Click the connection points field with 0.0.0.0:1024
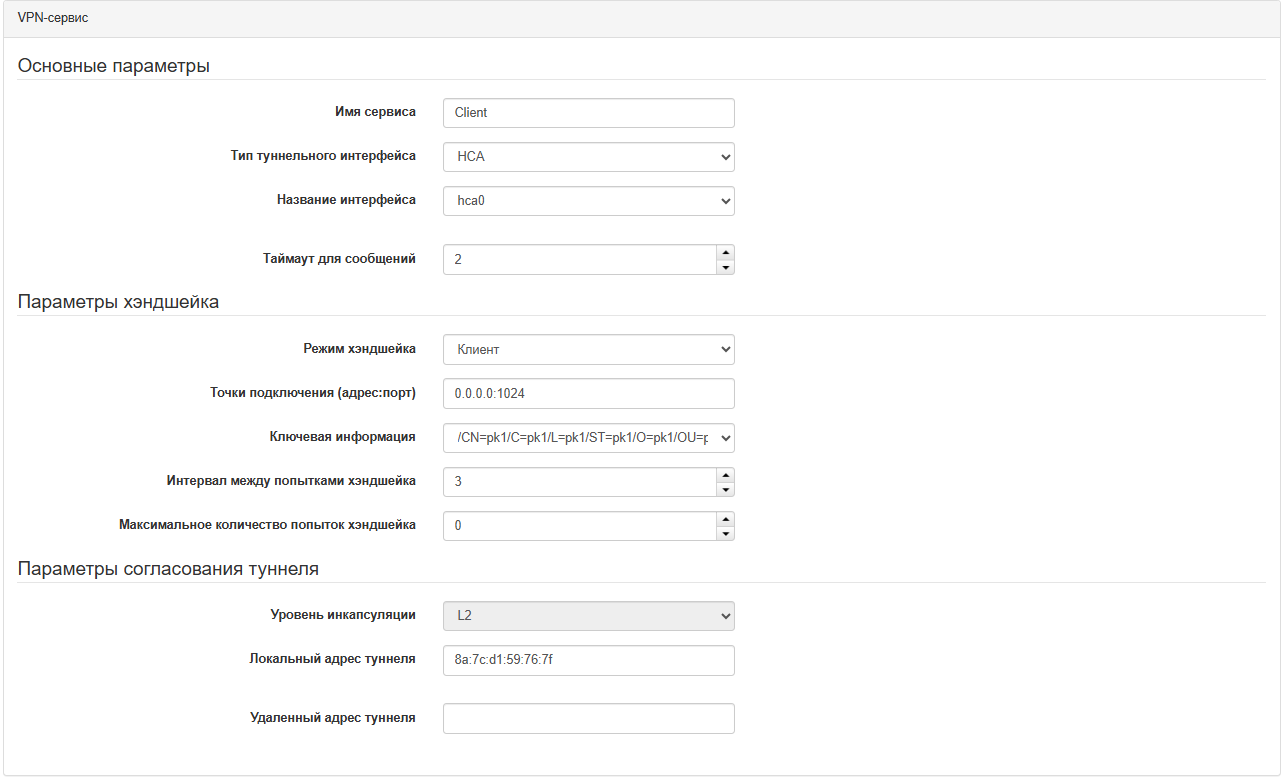Image resolution: width=1282 pixels, height=779 pixels. click(x=588, y=394)
